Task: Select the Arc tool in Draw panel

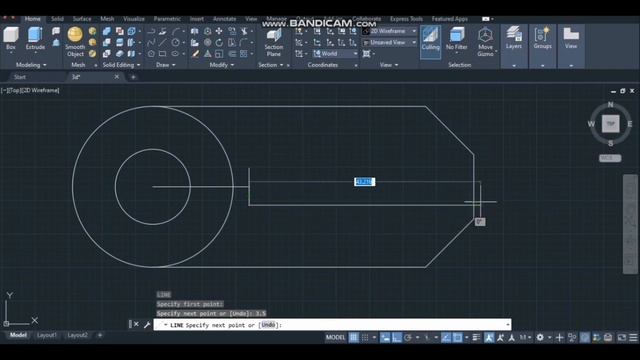Action: pos(176,31)
